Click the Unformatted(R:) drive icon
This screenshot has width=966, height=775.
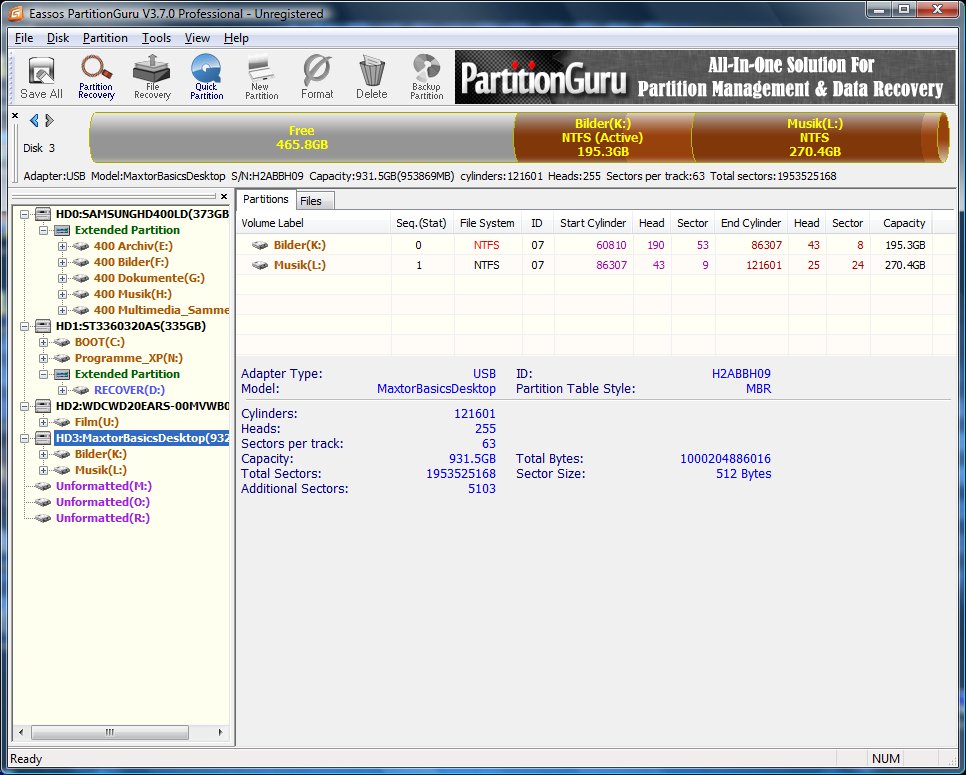(43, 518)
